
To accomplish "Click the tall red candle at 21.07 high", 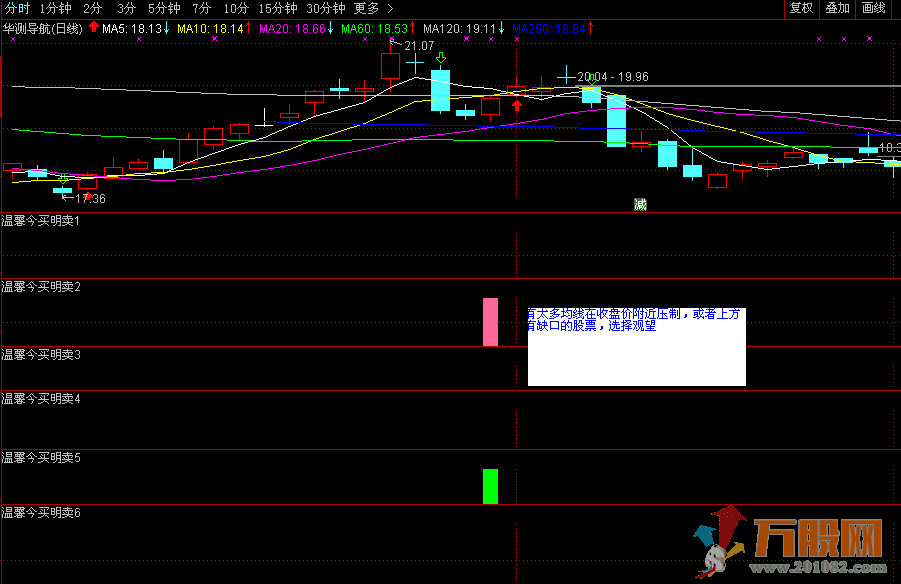I will click(390, 66).
